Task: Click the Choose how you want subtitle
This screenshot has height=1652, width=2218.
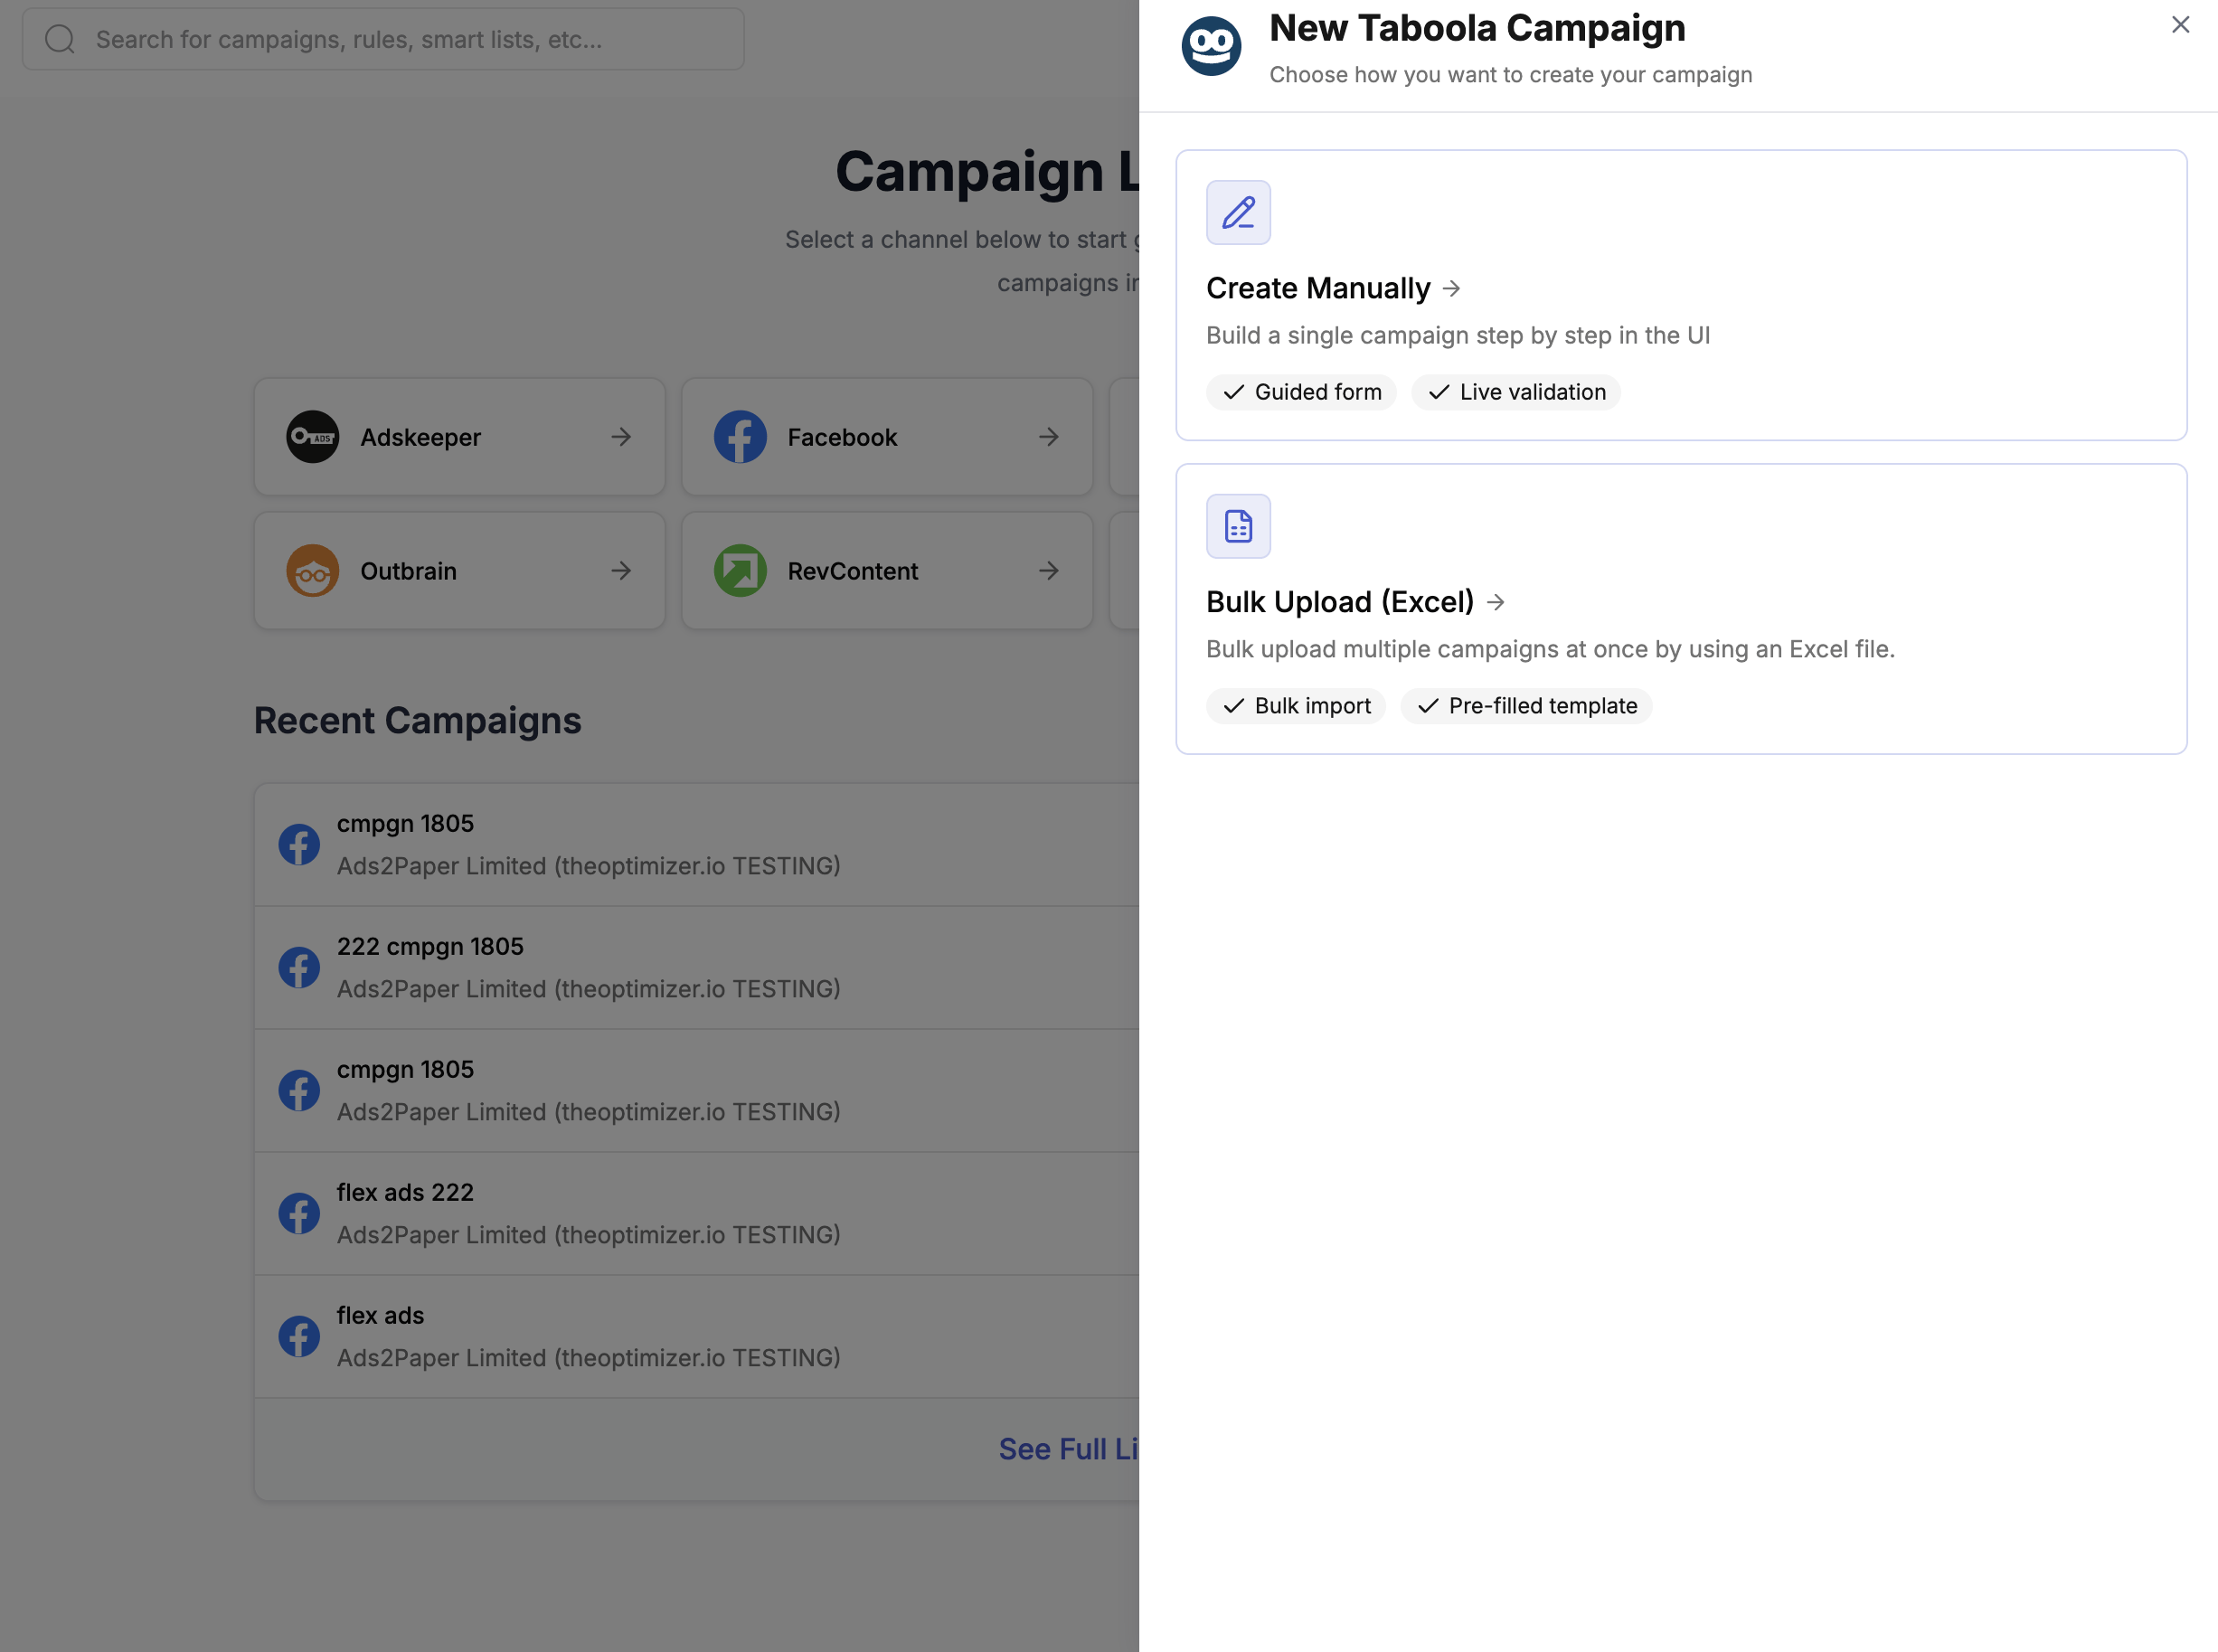Action: click(1510, 75)
